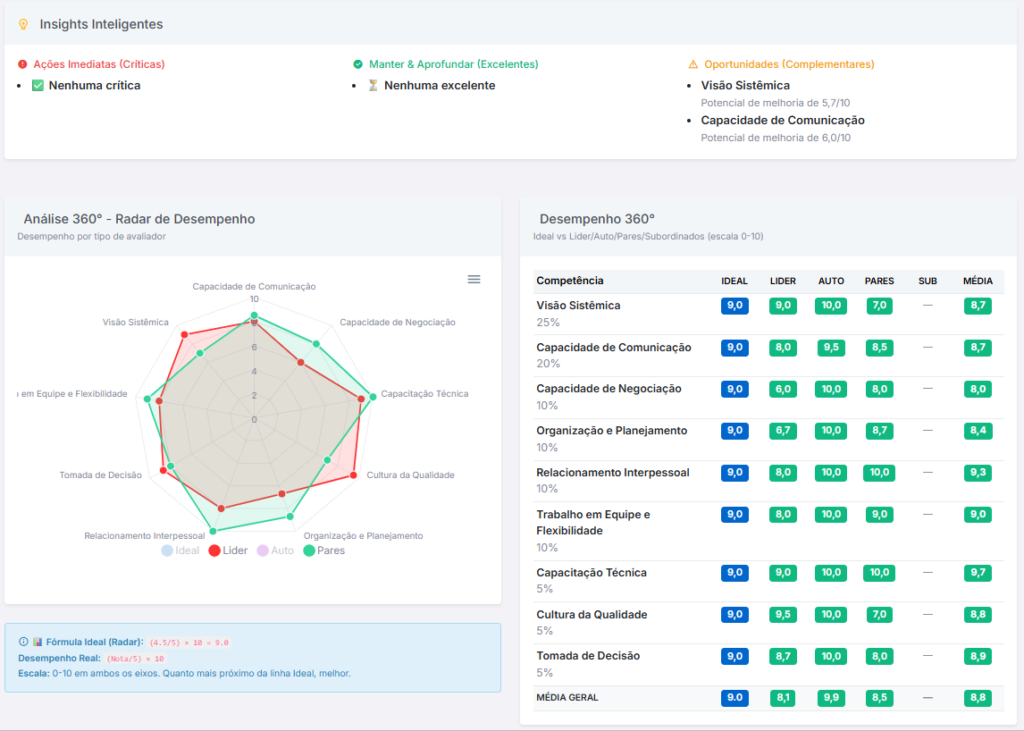The width and height of the screenshot is (1024, 731).
Task: Click the Competência column header
Action: pos(570,281)
